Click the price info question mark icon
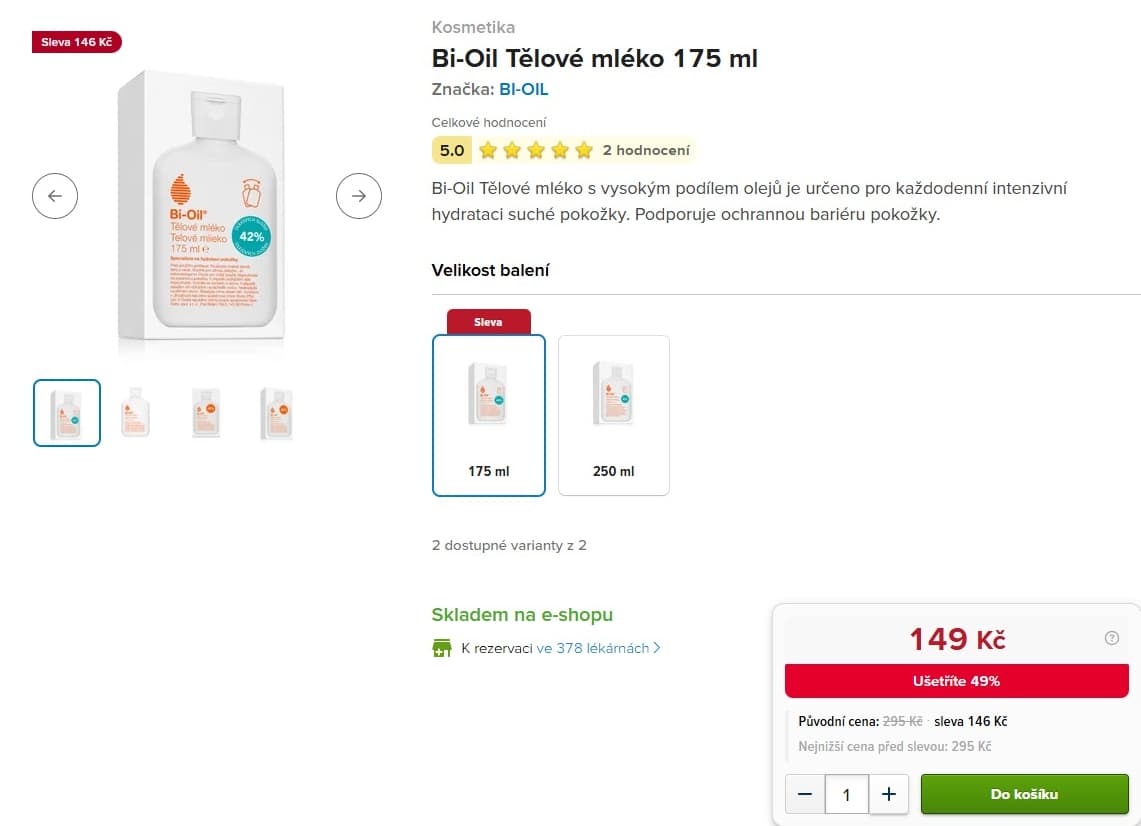Image resolution: width=1141 pixels, height=826 pixels. coord(1111,638)
